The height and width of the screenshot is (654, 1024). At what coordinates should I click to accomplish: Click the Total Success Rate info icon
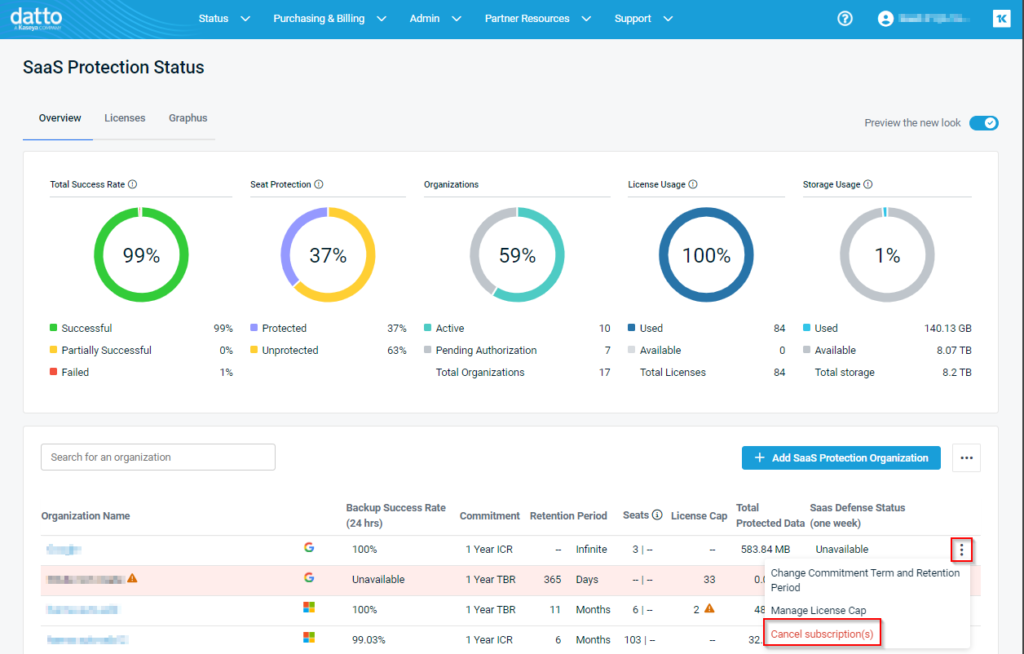pyautogui.click(x=133, y=185)
